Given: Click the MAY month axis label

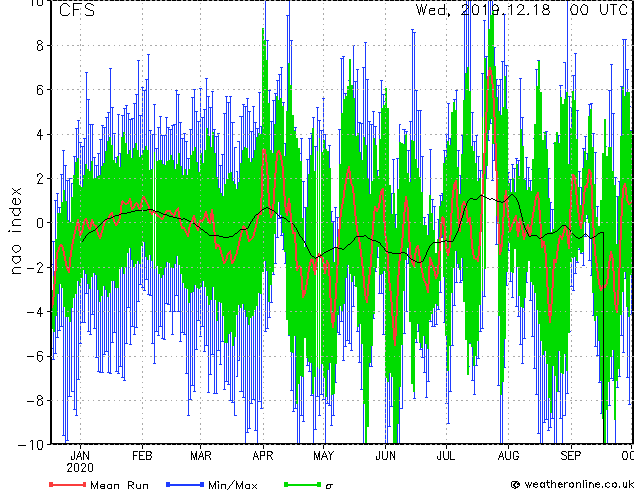Looking at the screenshot, I should pyautogui.click(x=323, y=456).
